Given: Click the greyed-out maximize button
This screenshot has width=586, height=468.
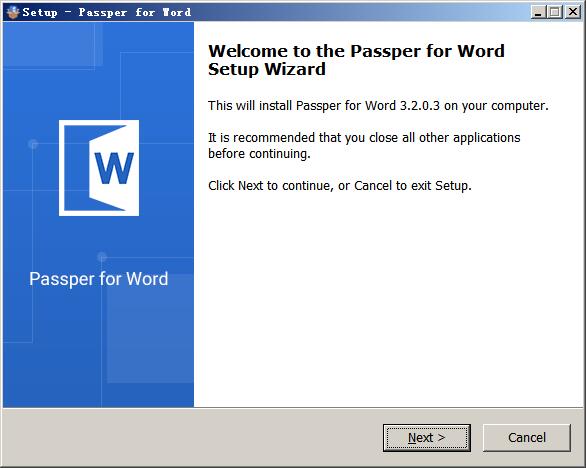Looking at the screenshot, I should [555, 12].
